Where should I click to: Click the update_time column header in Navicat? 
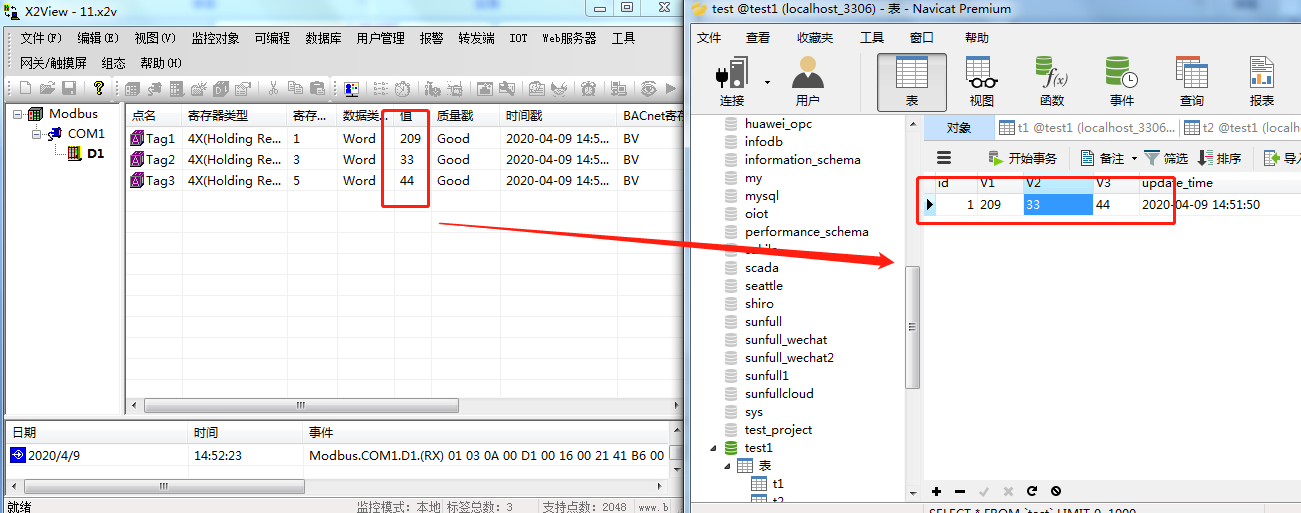(x=1219, y=183)
